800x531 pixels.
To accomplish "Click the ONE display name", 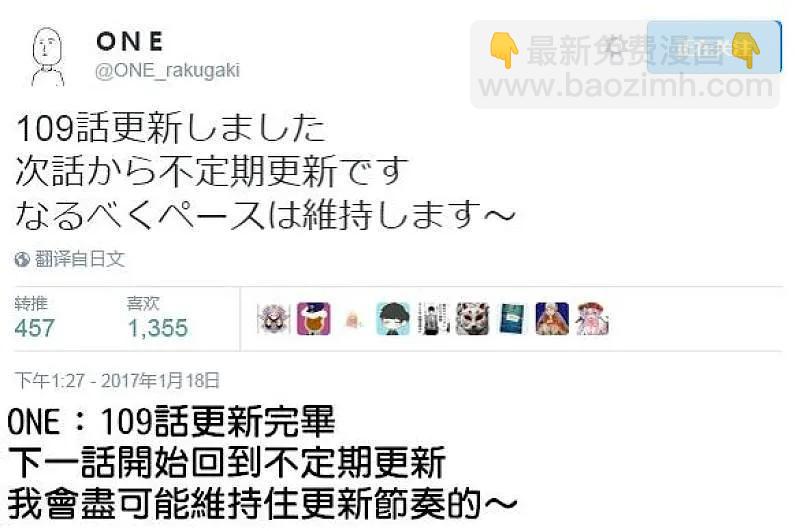I will 130,41.
